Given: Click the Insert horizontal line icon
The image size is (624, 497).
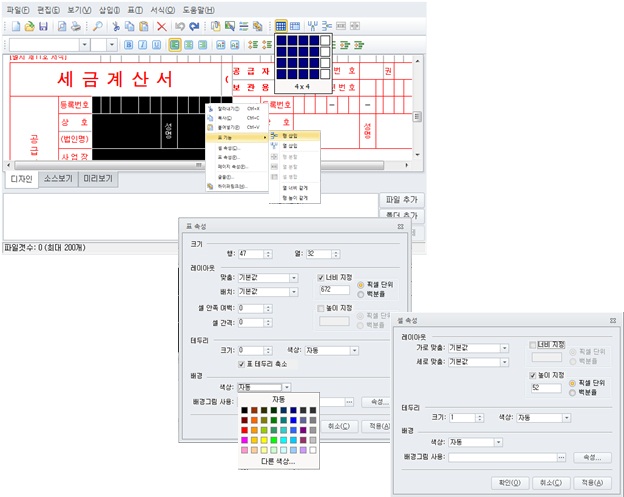Looking at the screenshot, I should 244,26.
